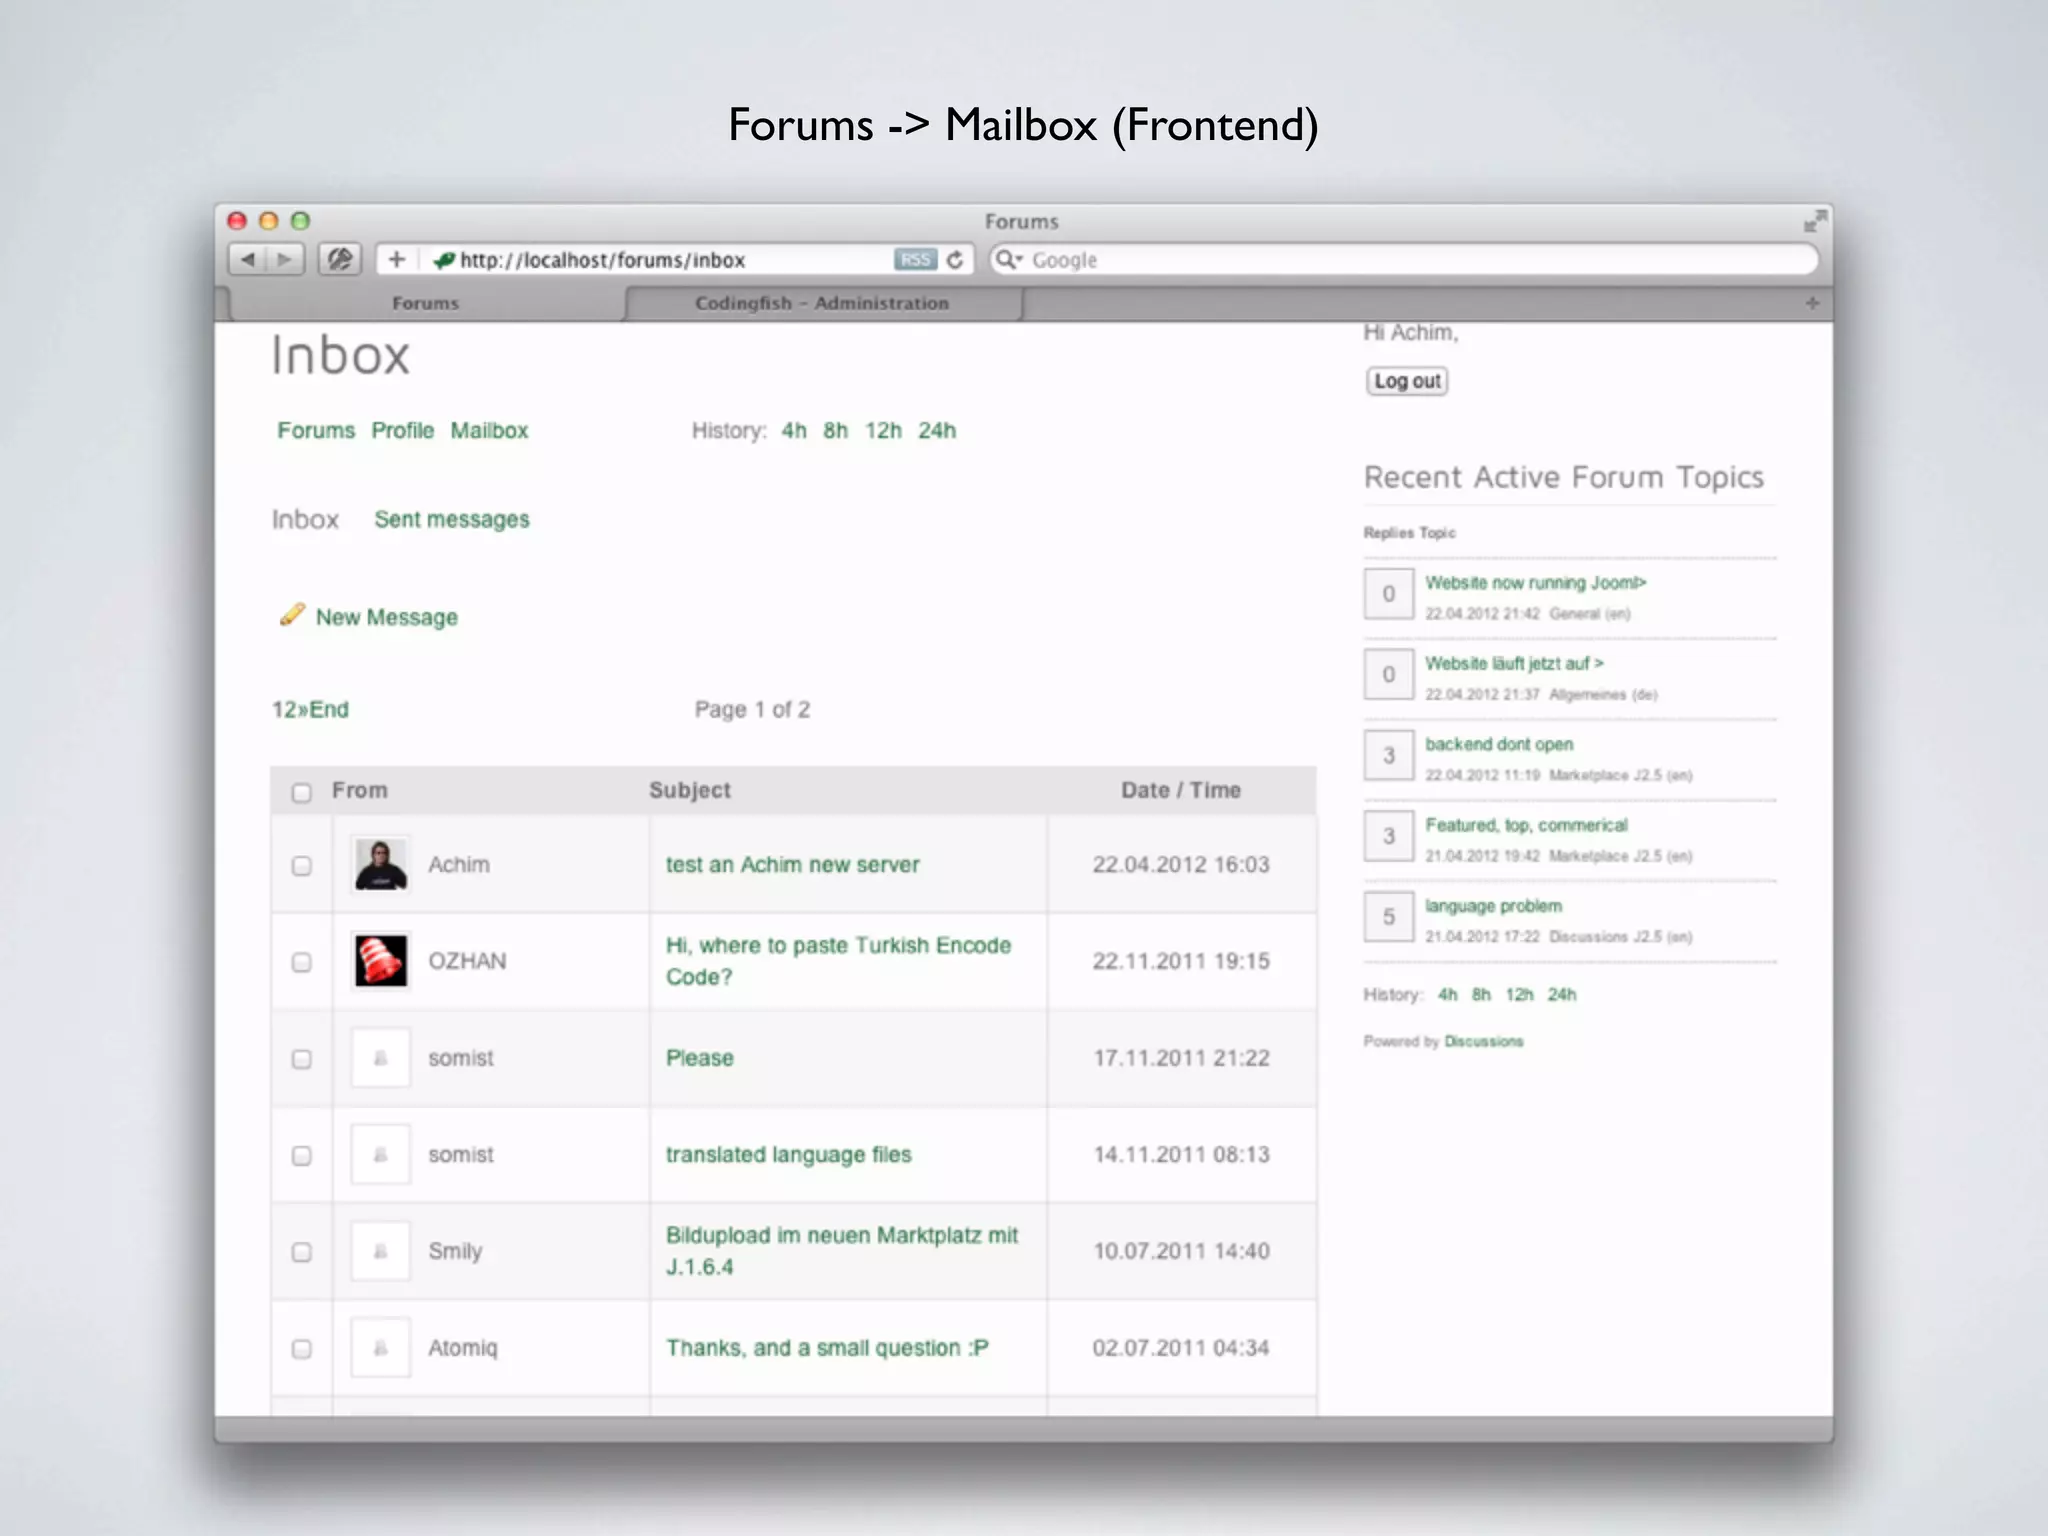
Task: Open 'Discussions' powered-by link
Action: [1484, 1041]
